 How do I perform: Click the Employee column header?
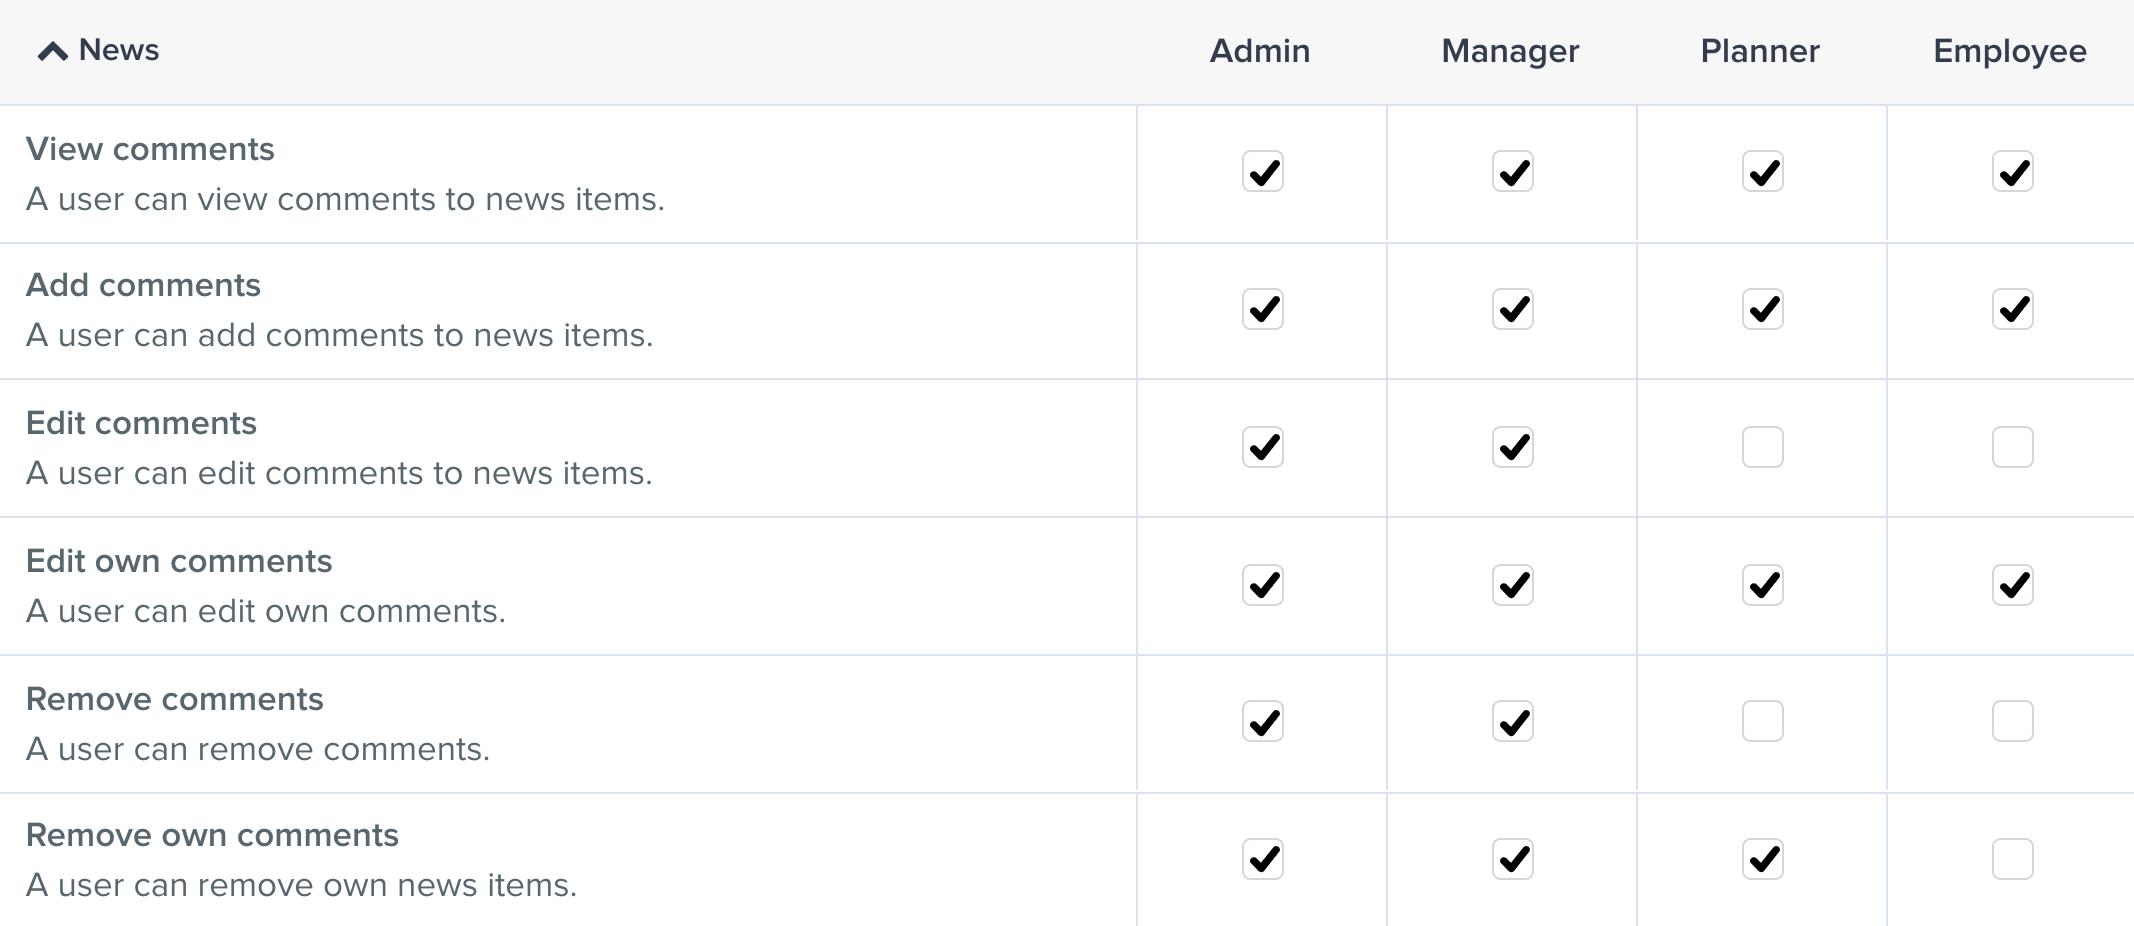(x=2010, y=51)
